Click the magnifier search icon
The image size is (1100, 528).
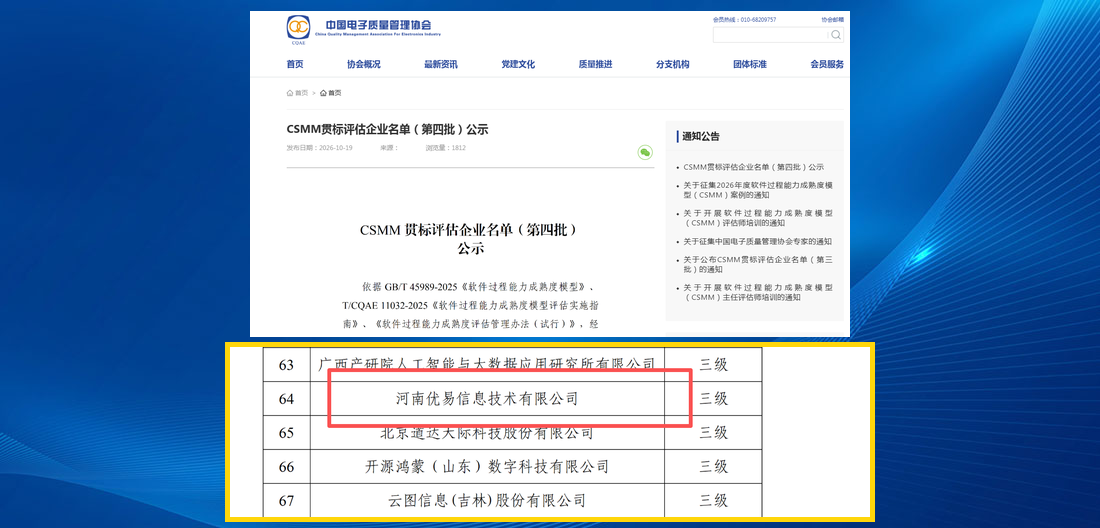click(x=836, y=35)
